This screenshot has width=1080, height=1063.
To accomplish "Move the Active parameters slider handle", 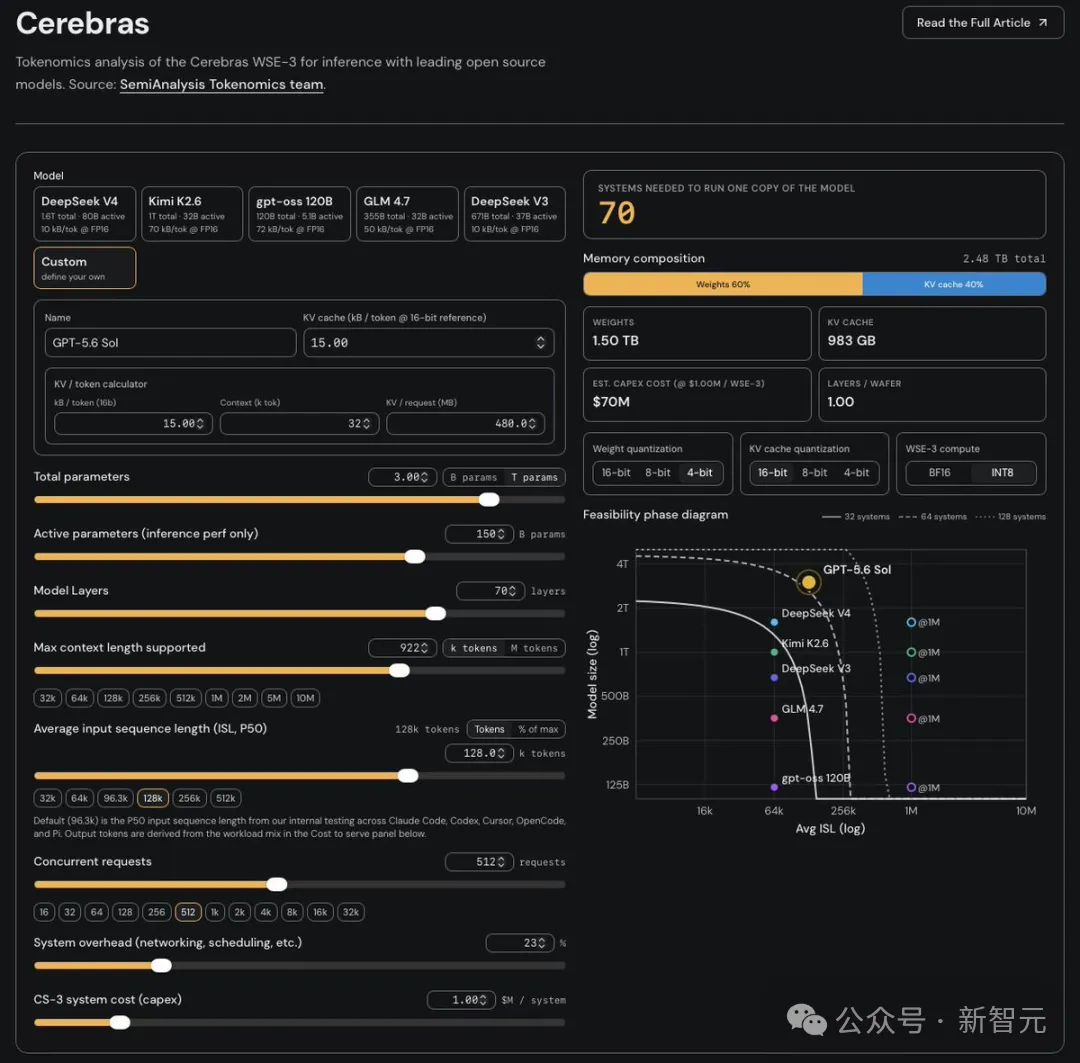I will (415, 557).
